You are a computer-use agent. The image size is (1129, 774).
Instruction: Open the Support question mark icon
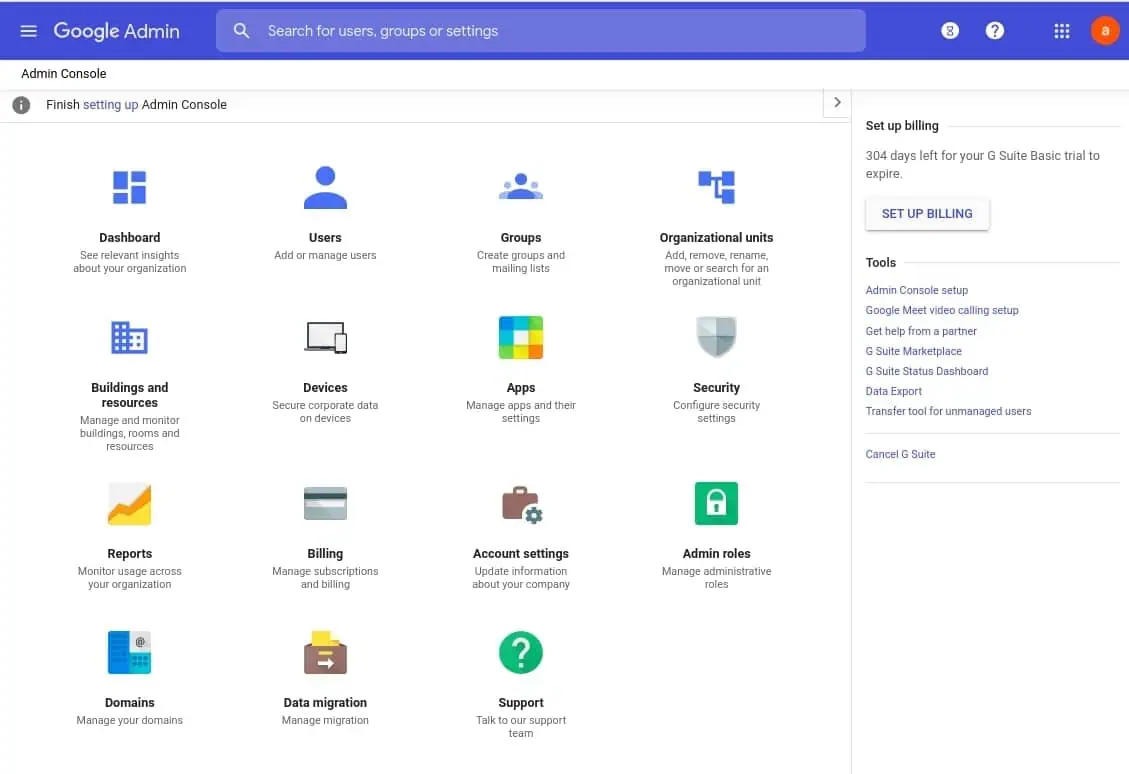(x=521, y=652)
